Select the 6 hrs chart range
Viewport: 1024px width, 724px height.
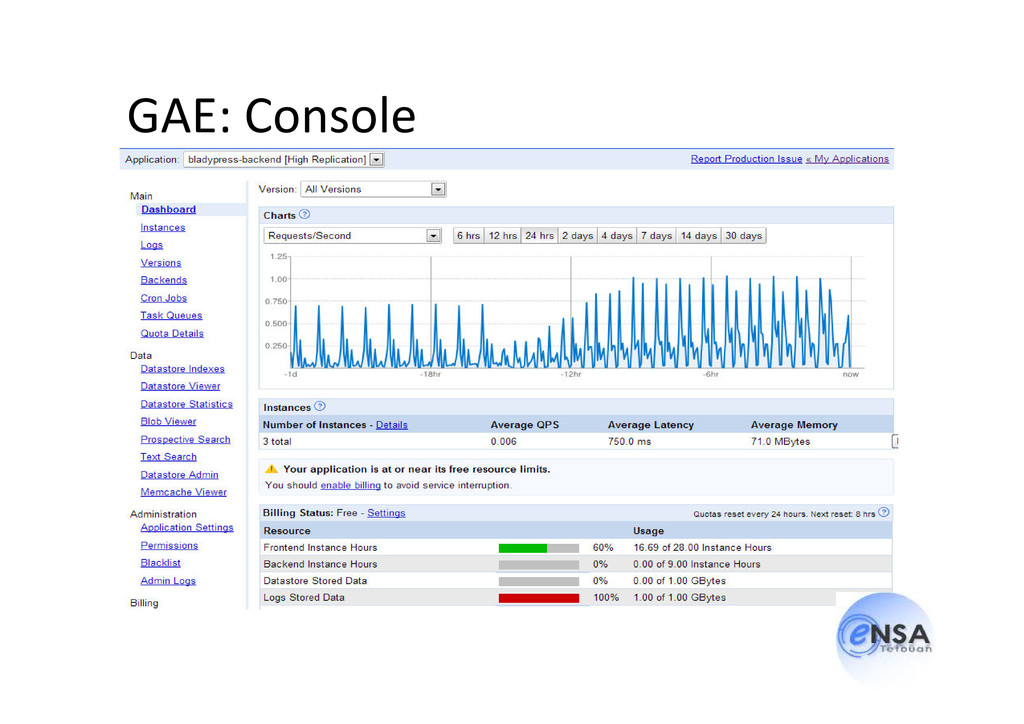click(x=468, y=236)
